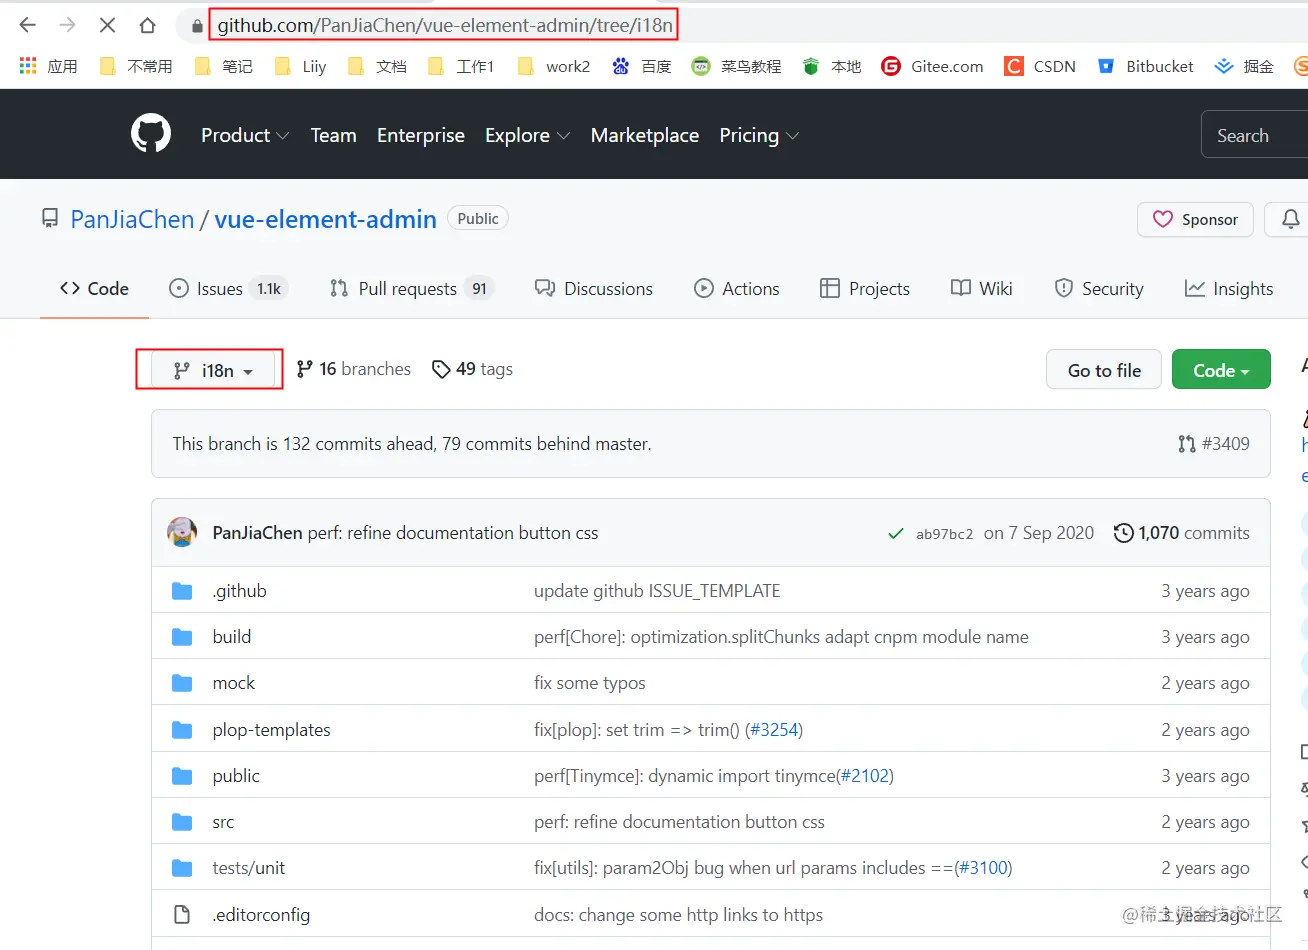Open the .github folder
1308x950 pixels.
click(239, 591)
